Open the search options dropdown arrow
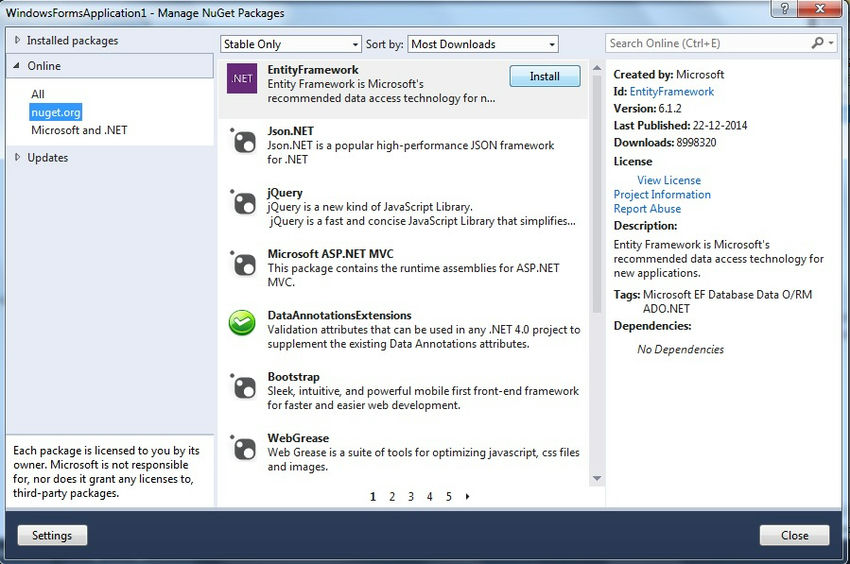 [831, 43]
